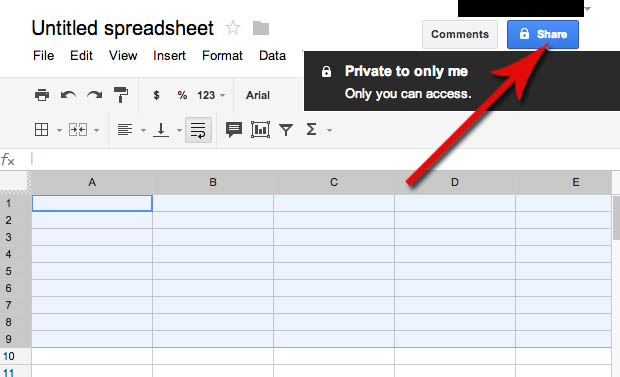Expand the borders dropdown arrow
Image resolution: width=620 pixels, height=377 pixels.
tap(59, 130)
